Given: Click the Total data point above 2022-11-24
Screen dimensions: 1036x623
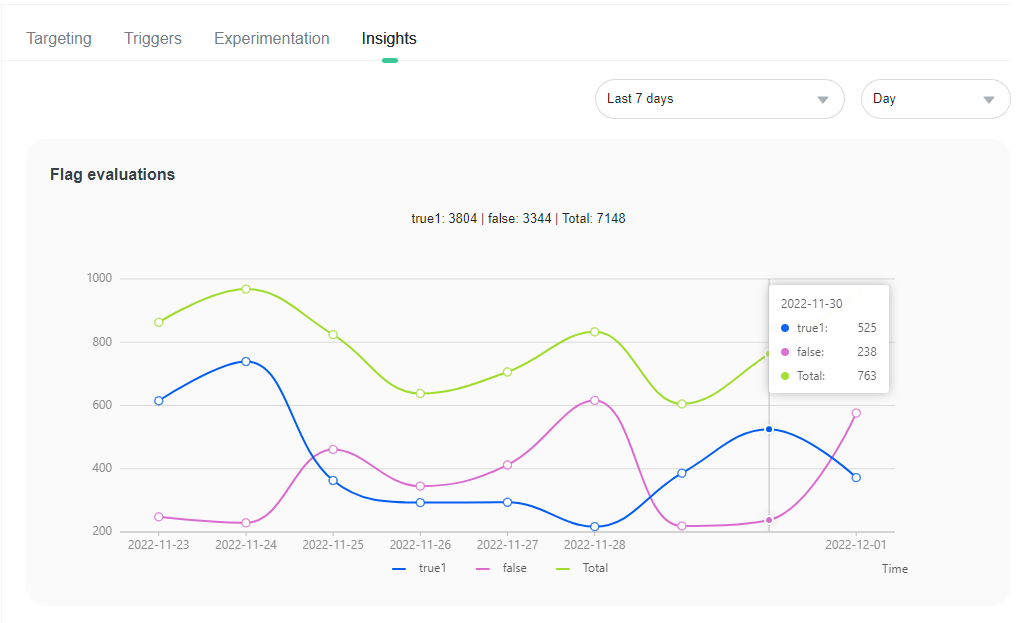Looking at the screenshot, I should [246, 289].
